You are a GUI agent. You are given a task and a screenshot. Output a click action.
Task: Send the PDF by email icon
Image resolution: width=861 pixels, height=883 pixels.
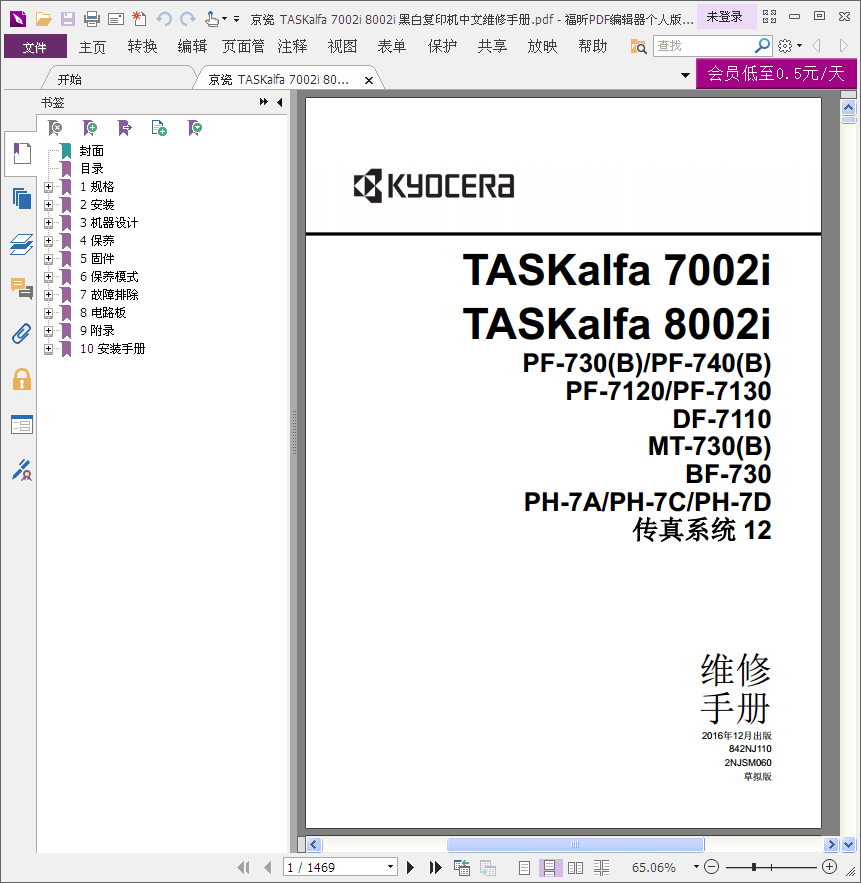coord(116,19)
